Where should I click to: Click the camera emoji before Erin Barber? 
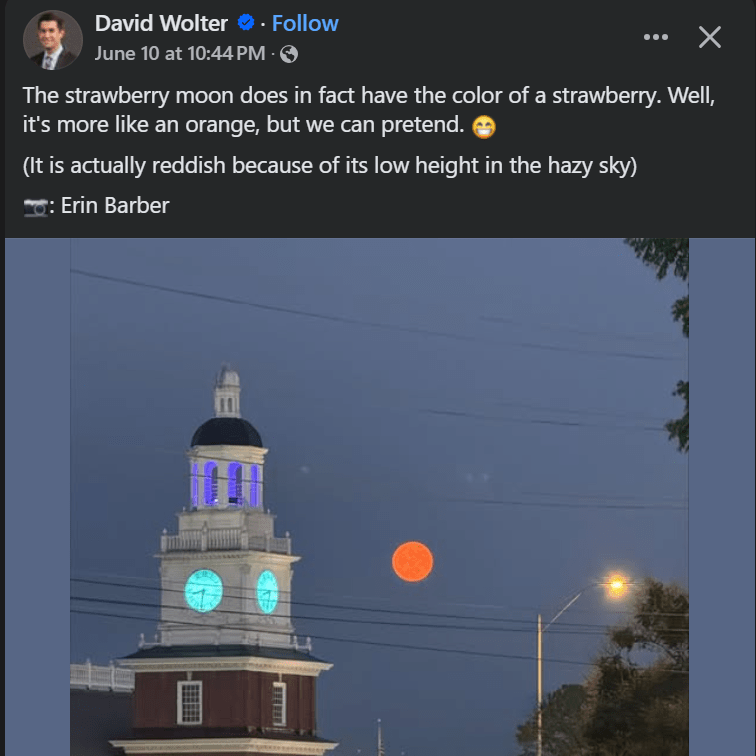tap(36, 207)
